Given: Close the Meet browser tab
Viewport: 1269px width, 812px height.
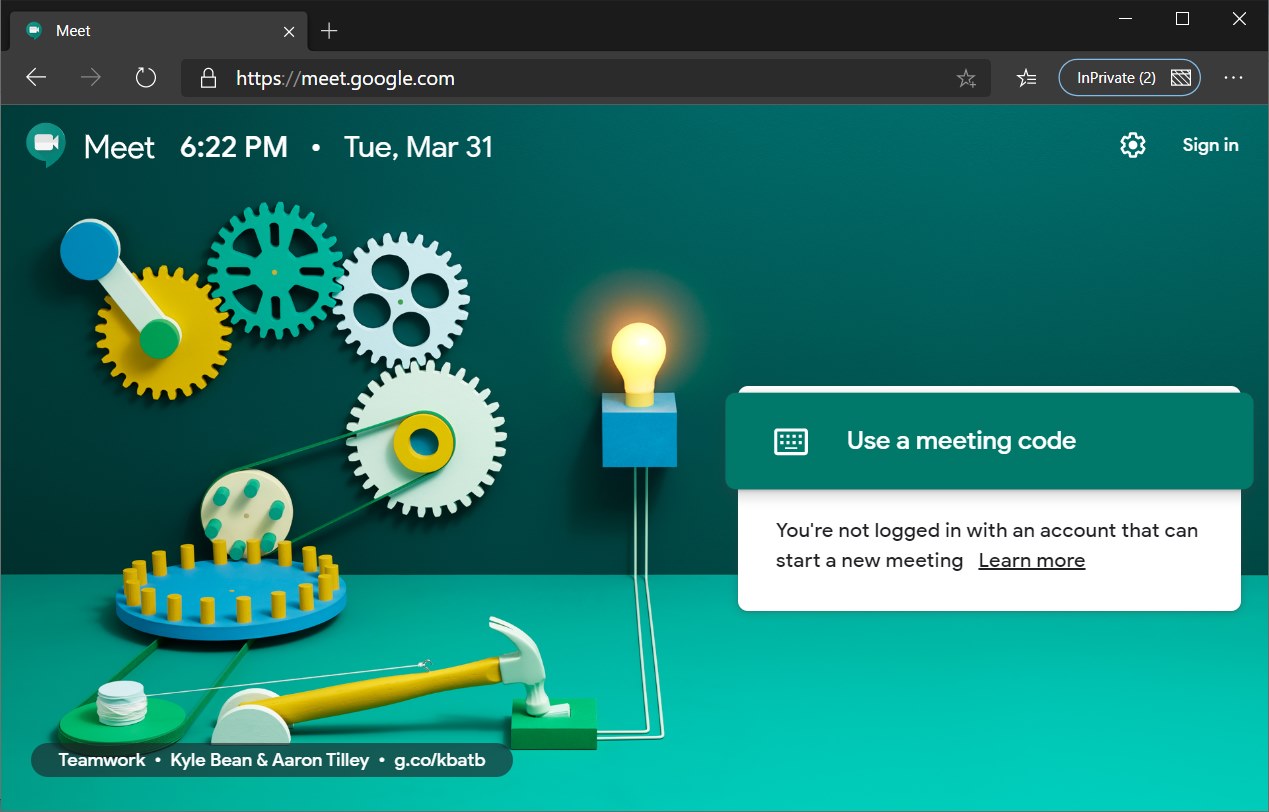Looking at the screenshot, I should tap(289, 31).
